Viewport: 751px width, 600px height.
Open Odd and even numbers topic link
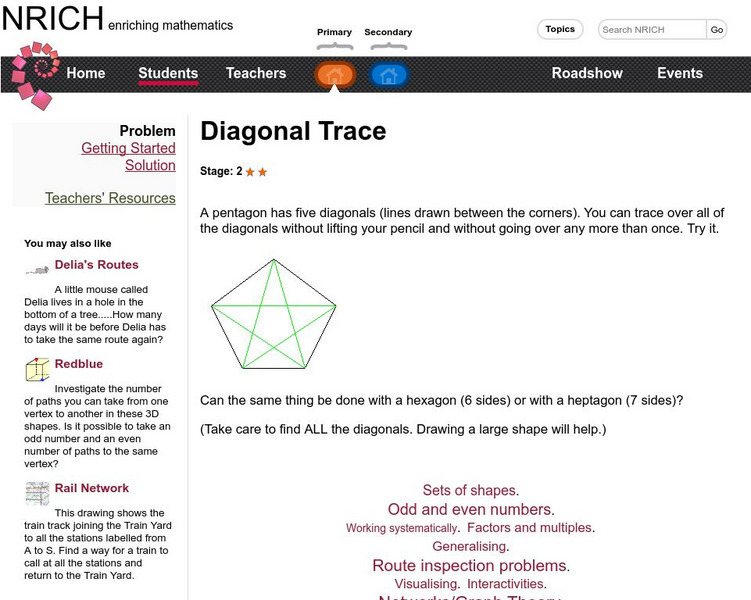471,509
